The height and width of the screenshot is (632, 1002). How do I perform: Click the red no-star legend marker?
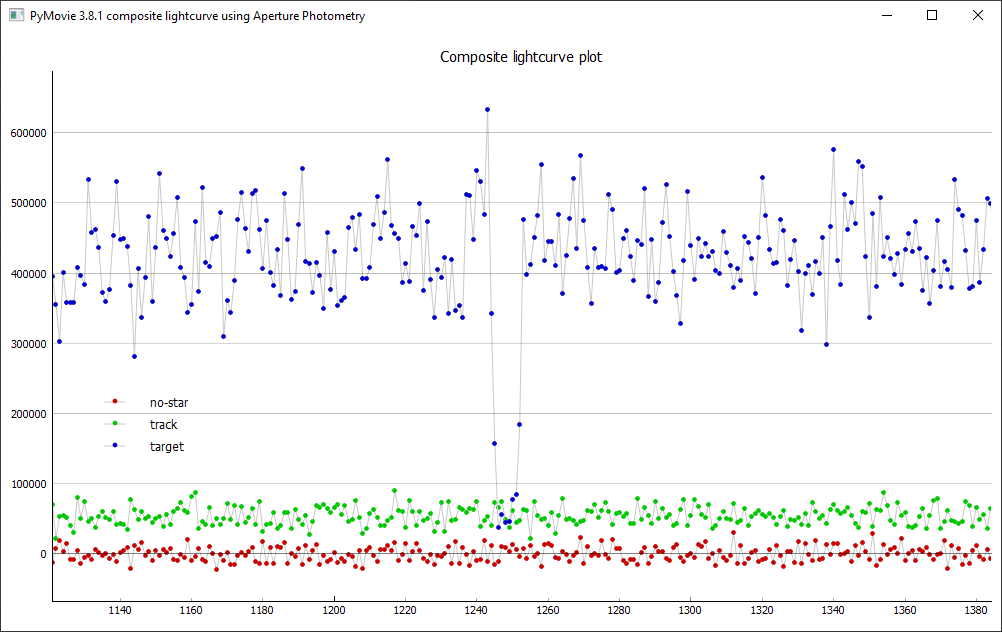pyautogui.click(x=116, y=403)
